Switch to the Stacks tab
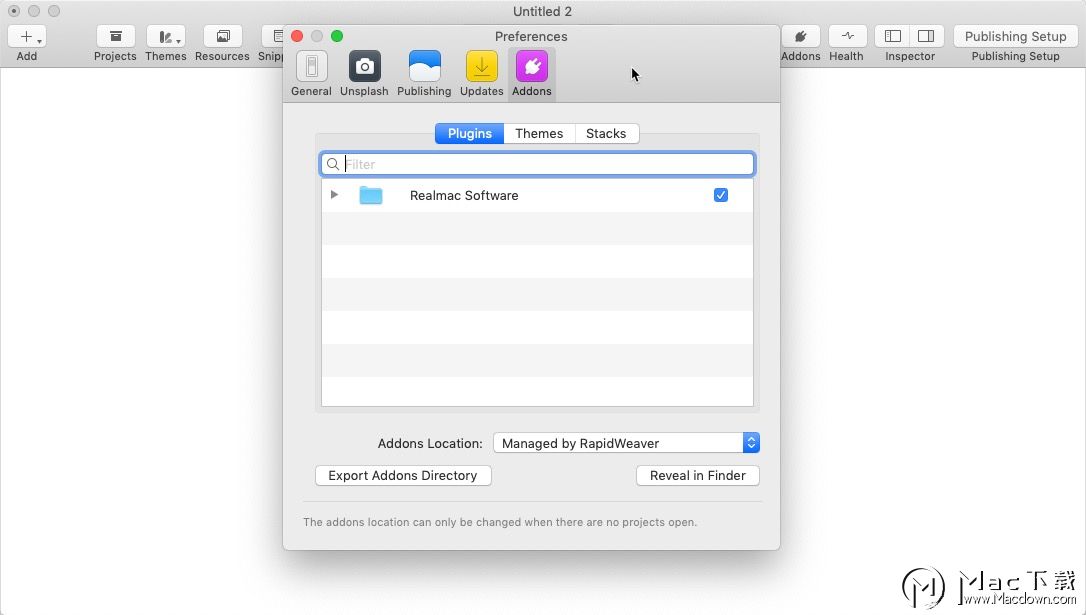Image resolution: width=1086 pixels, height=615 pixels. [606, 134]
